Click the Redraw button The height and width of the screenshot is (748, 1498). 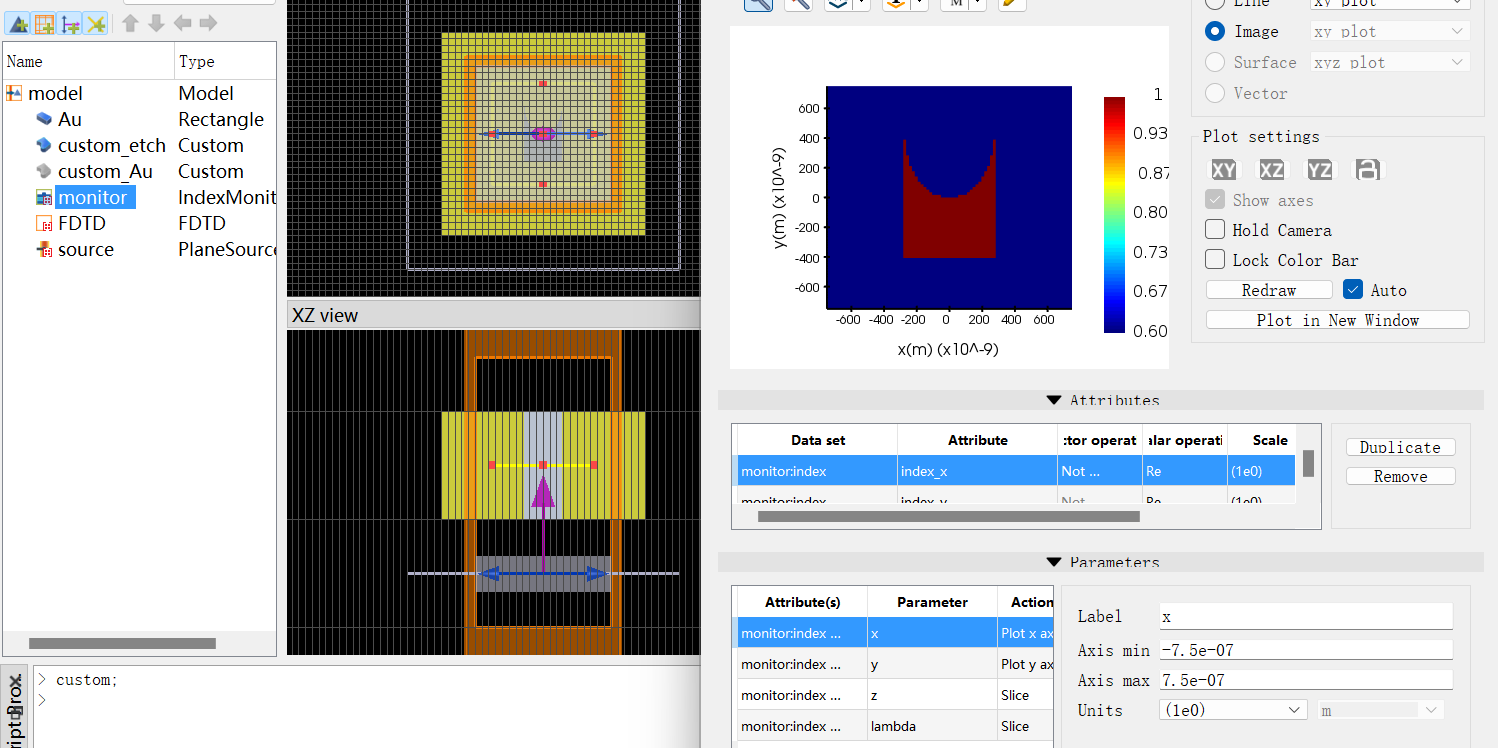click(x=1268, y=290)
